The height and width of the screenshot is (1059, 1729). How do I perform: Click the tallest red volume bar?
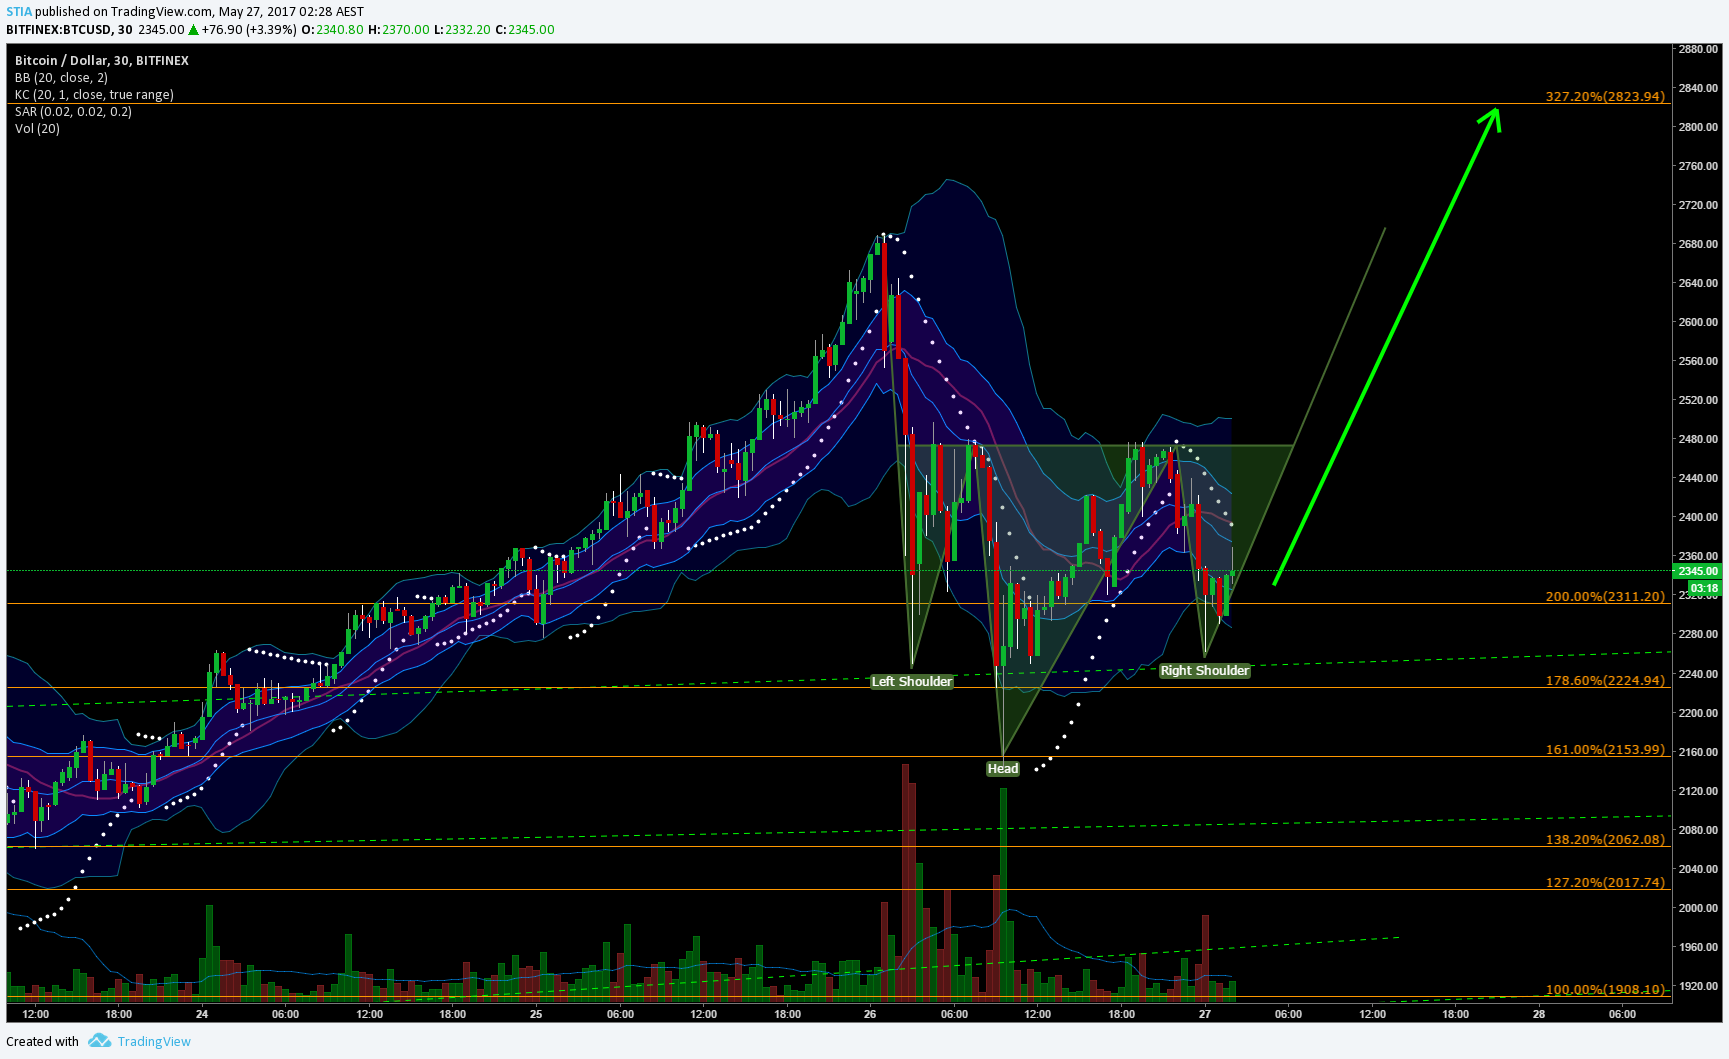point(906,882)
